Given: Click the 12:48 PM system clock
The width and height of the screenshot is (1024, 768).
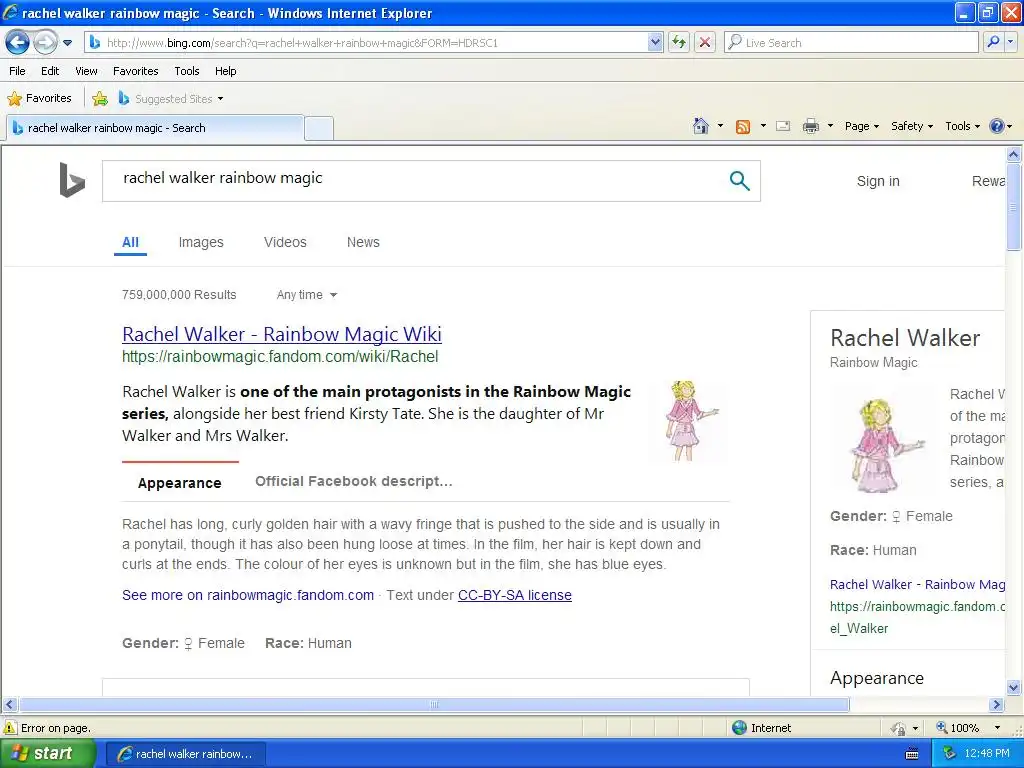Looking at the screenshot, I should [x=987, y=754].
